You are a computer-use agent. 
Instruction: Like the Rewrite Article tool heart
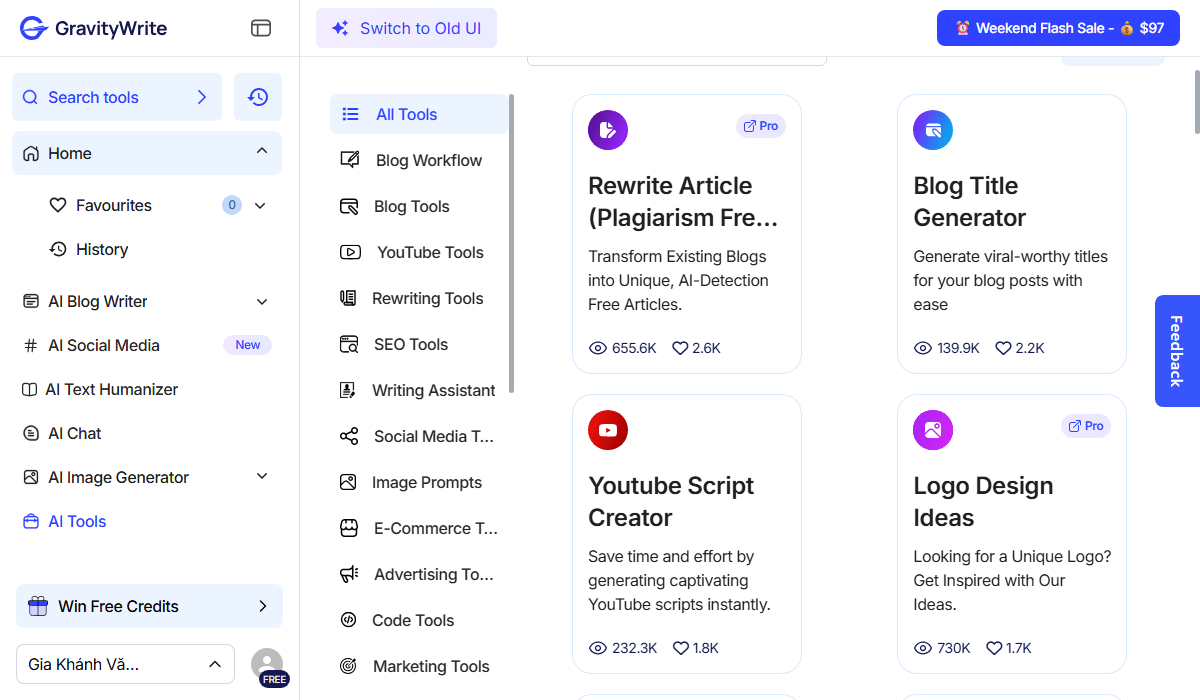point(680,348)
